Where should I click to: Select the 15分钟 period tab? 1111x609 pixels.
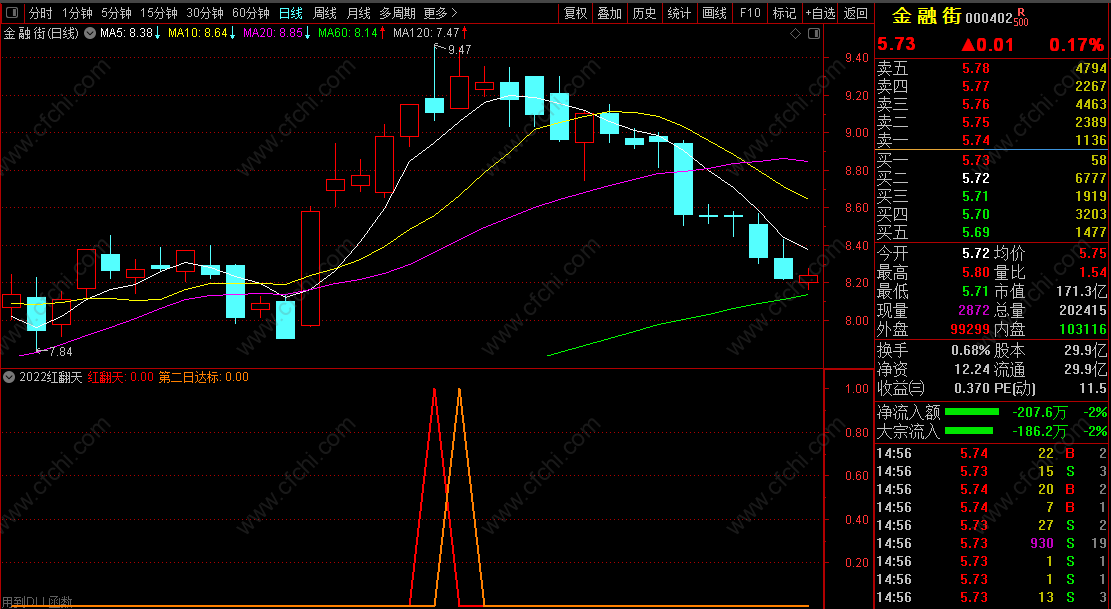point(158,13)
